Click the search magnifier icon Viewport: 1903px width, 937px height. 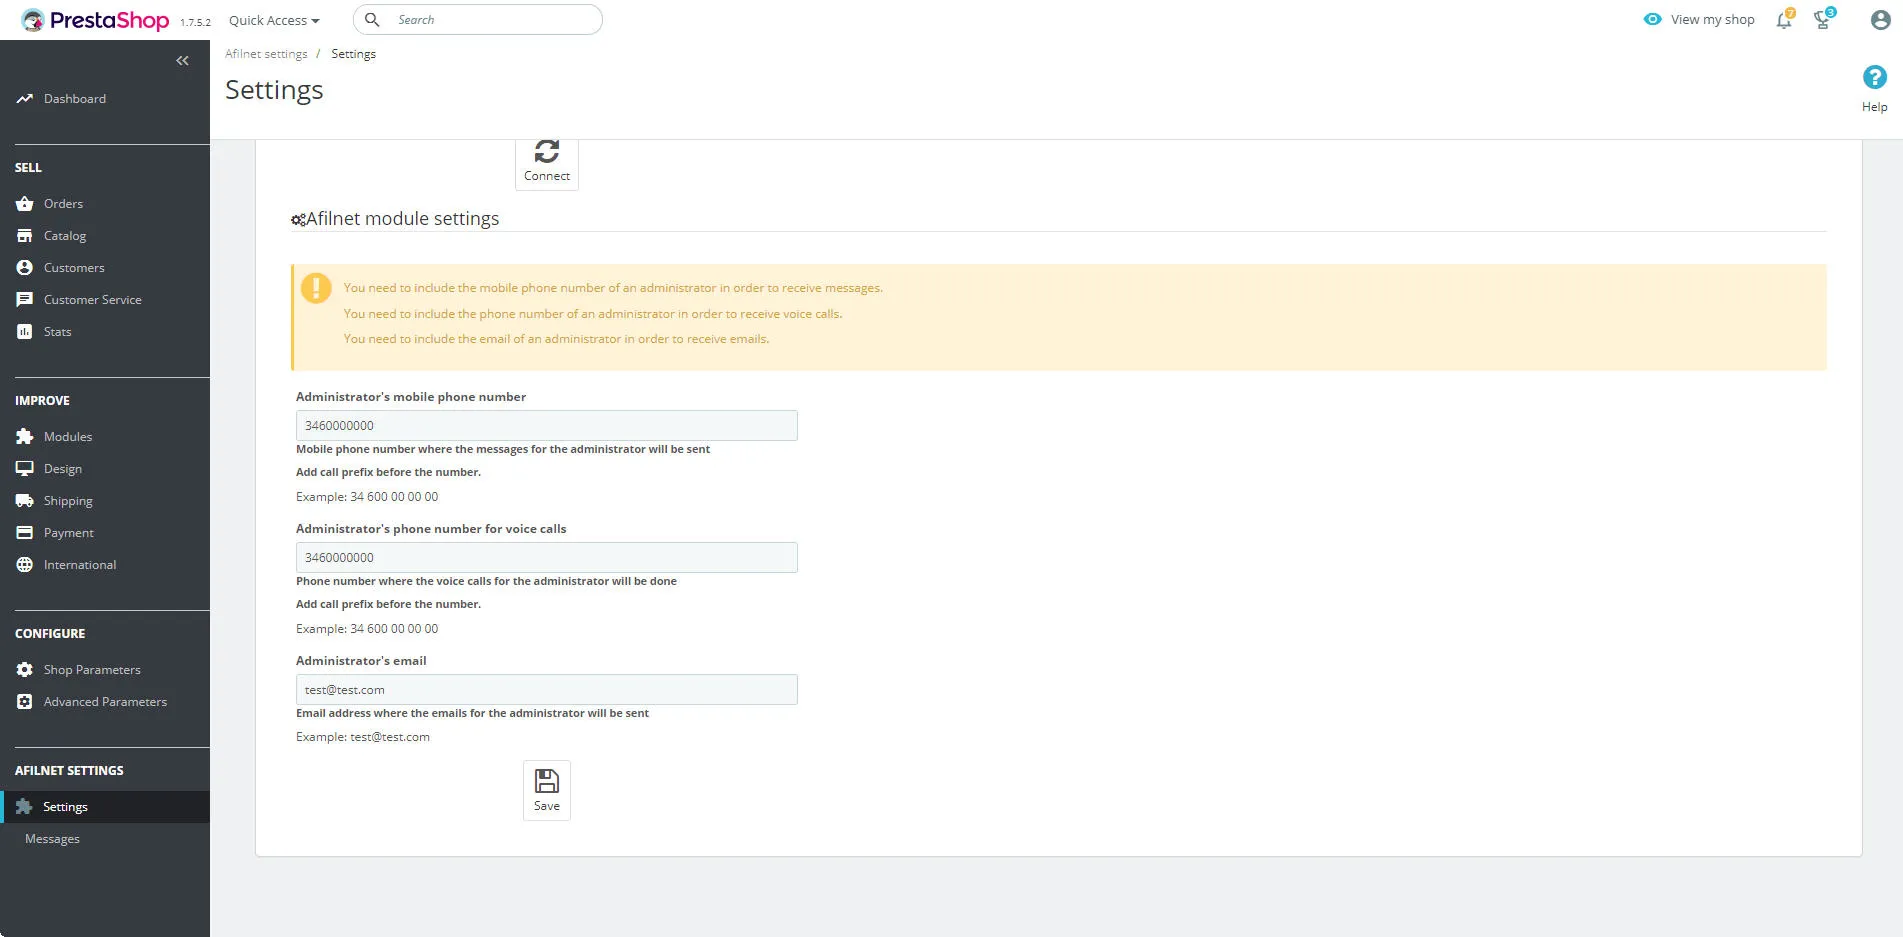point(372,20)
